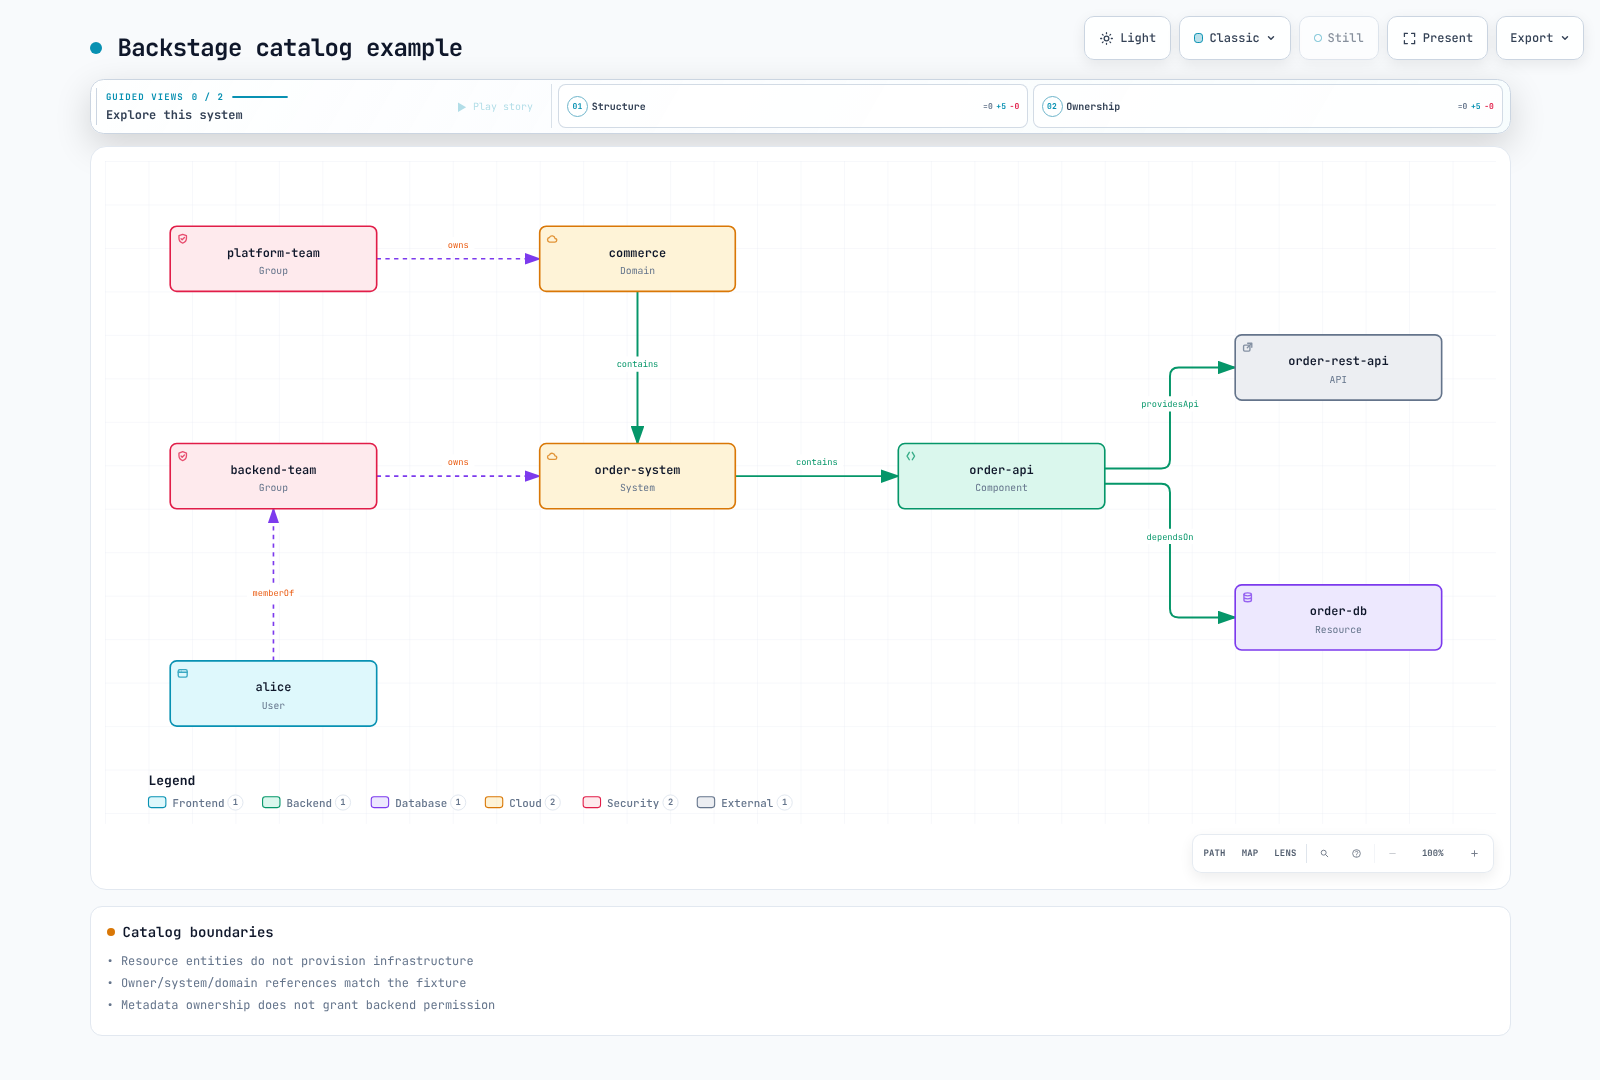Click the 02 step badge for Ownership
1600x1080 pixels.
pyautogui.click(x=1052, y=106)
